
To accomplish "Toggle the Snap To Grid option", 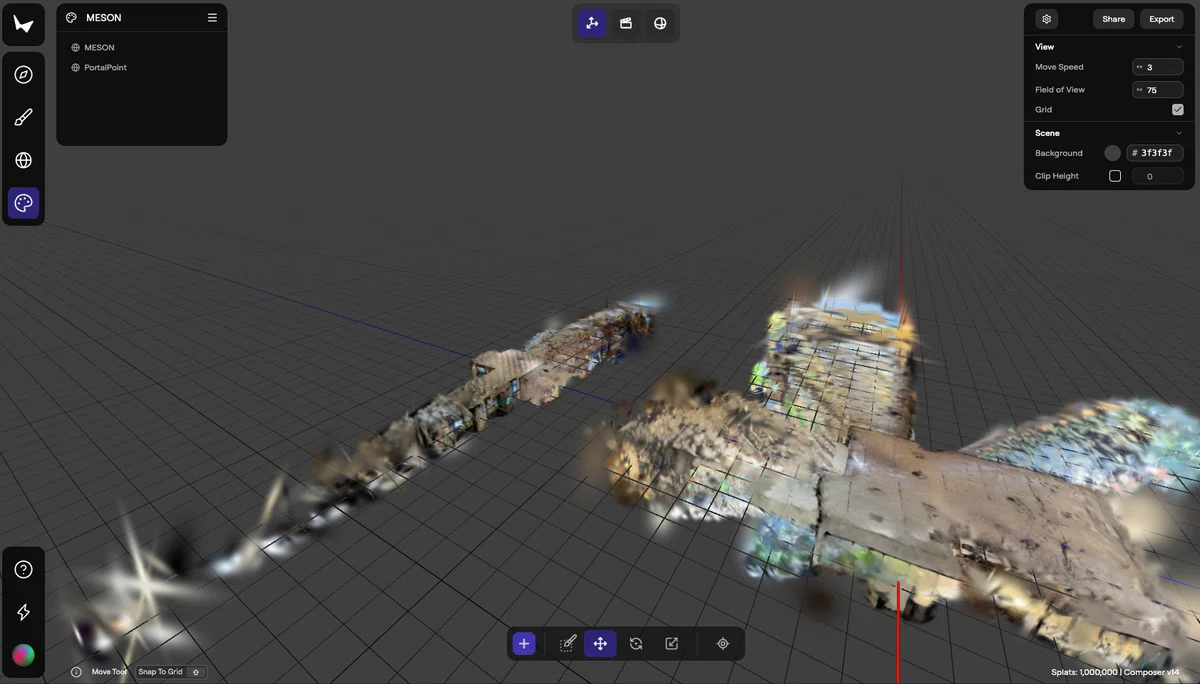I will click(x=170, y=672).
